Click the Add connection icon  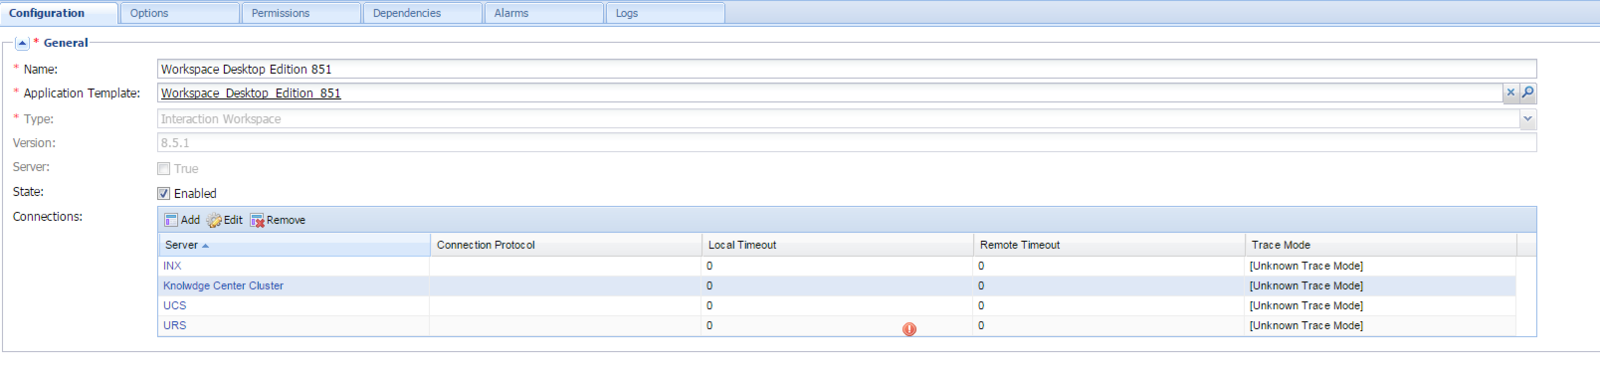[x=171, y=220]
